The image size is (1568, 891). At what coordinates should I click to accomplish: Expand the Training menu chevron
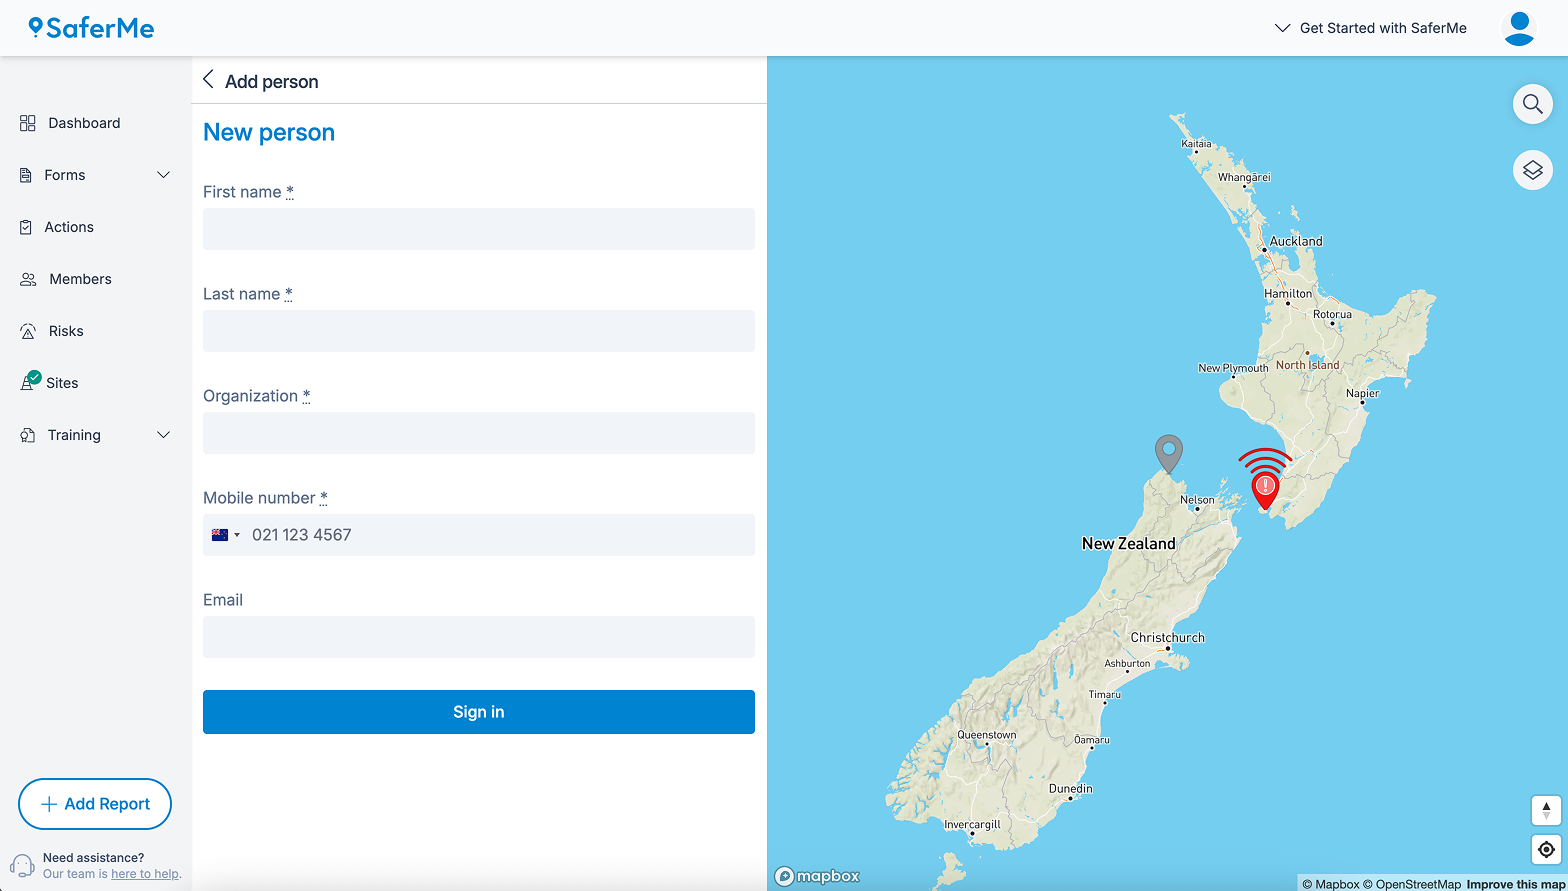[164, 435]
